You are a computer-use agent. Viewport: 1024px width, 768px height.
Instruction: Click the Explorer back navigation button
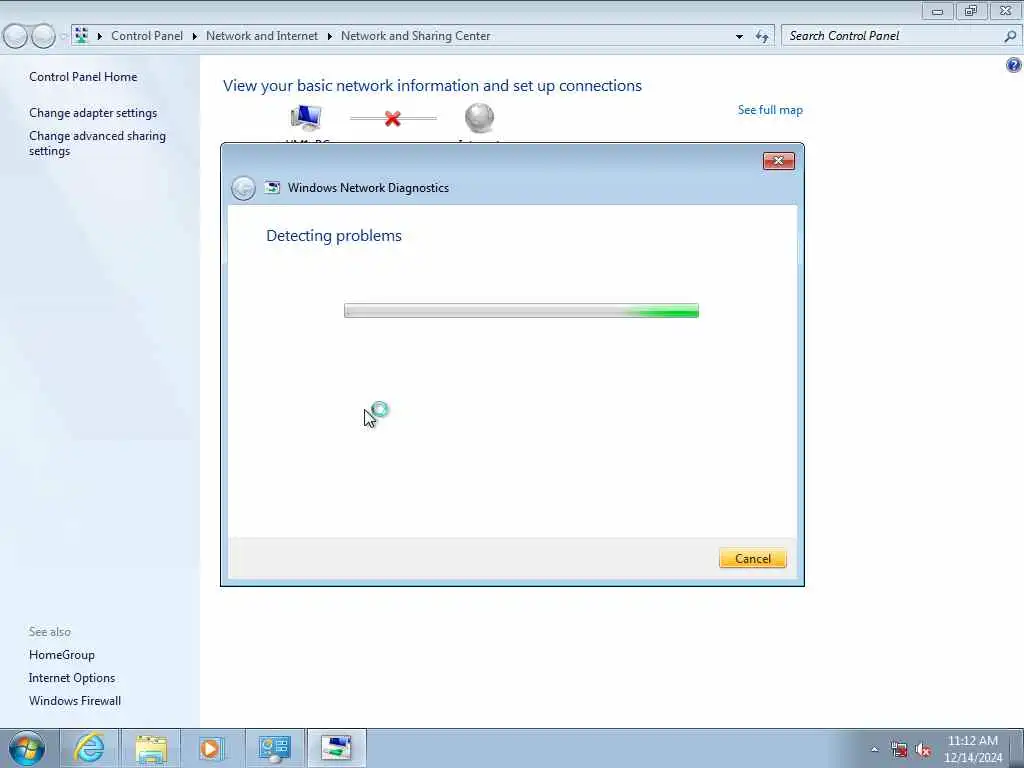pyautogui.click(x=15, y=36)
